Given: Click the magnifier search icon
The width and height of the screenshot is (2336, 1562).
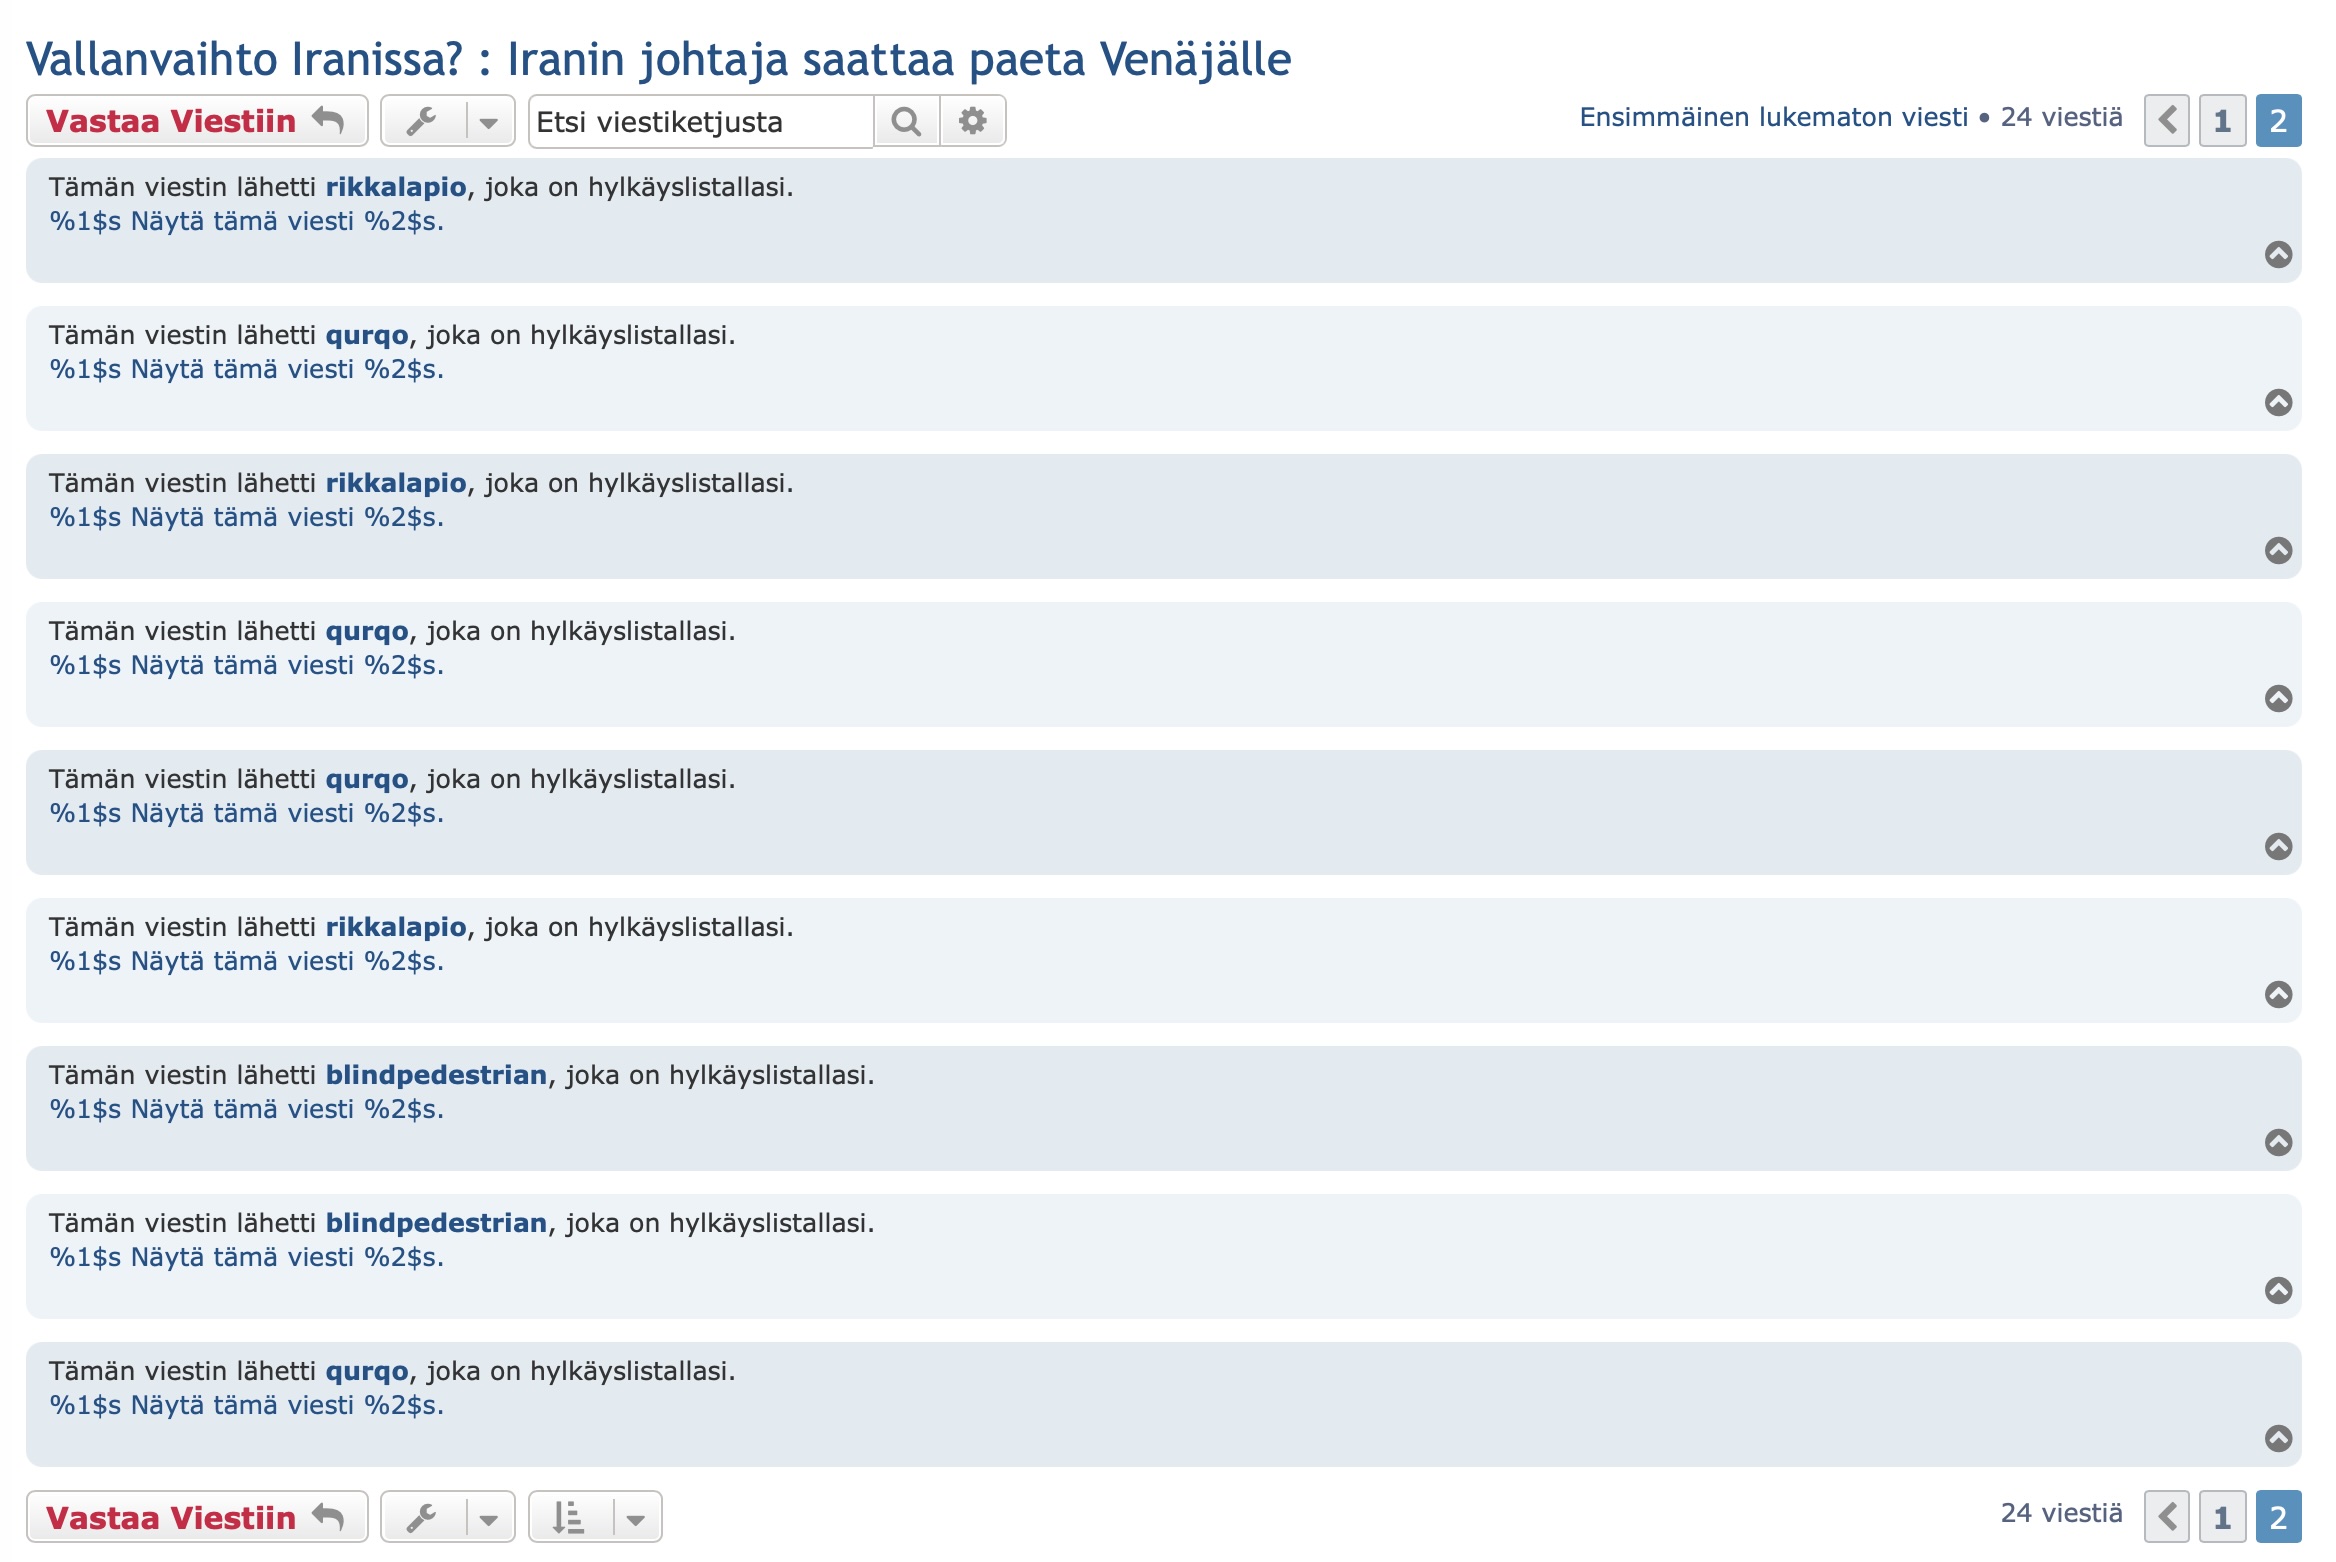Looking at the screenshot, I should click(906, 121).
